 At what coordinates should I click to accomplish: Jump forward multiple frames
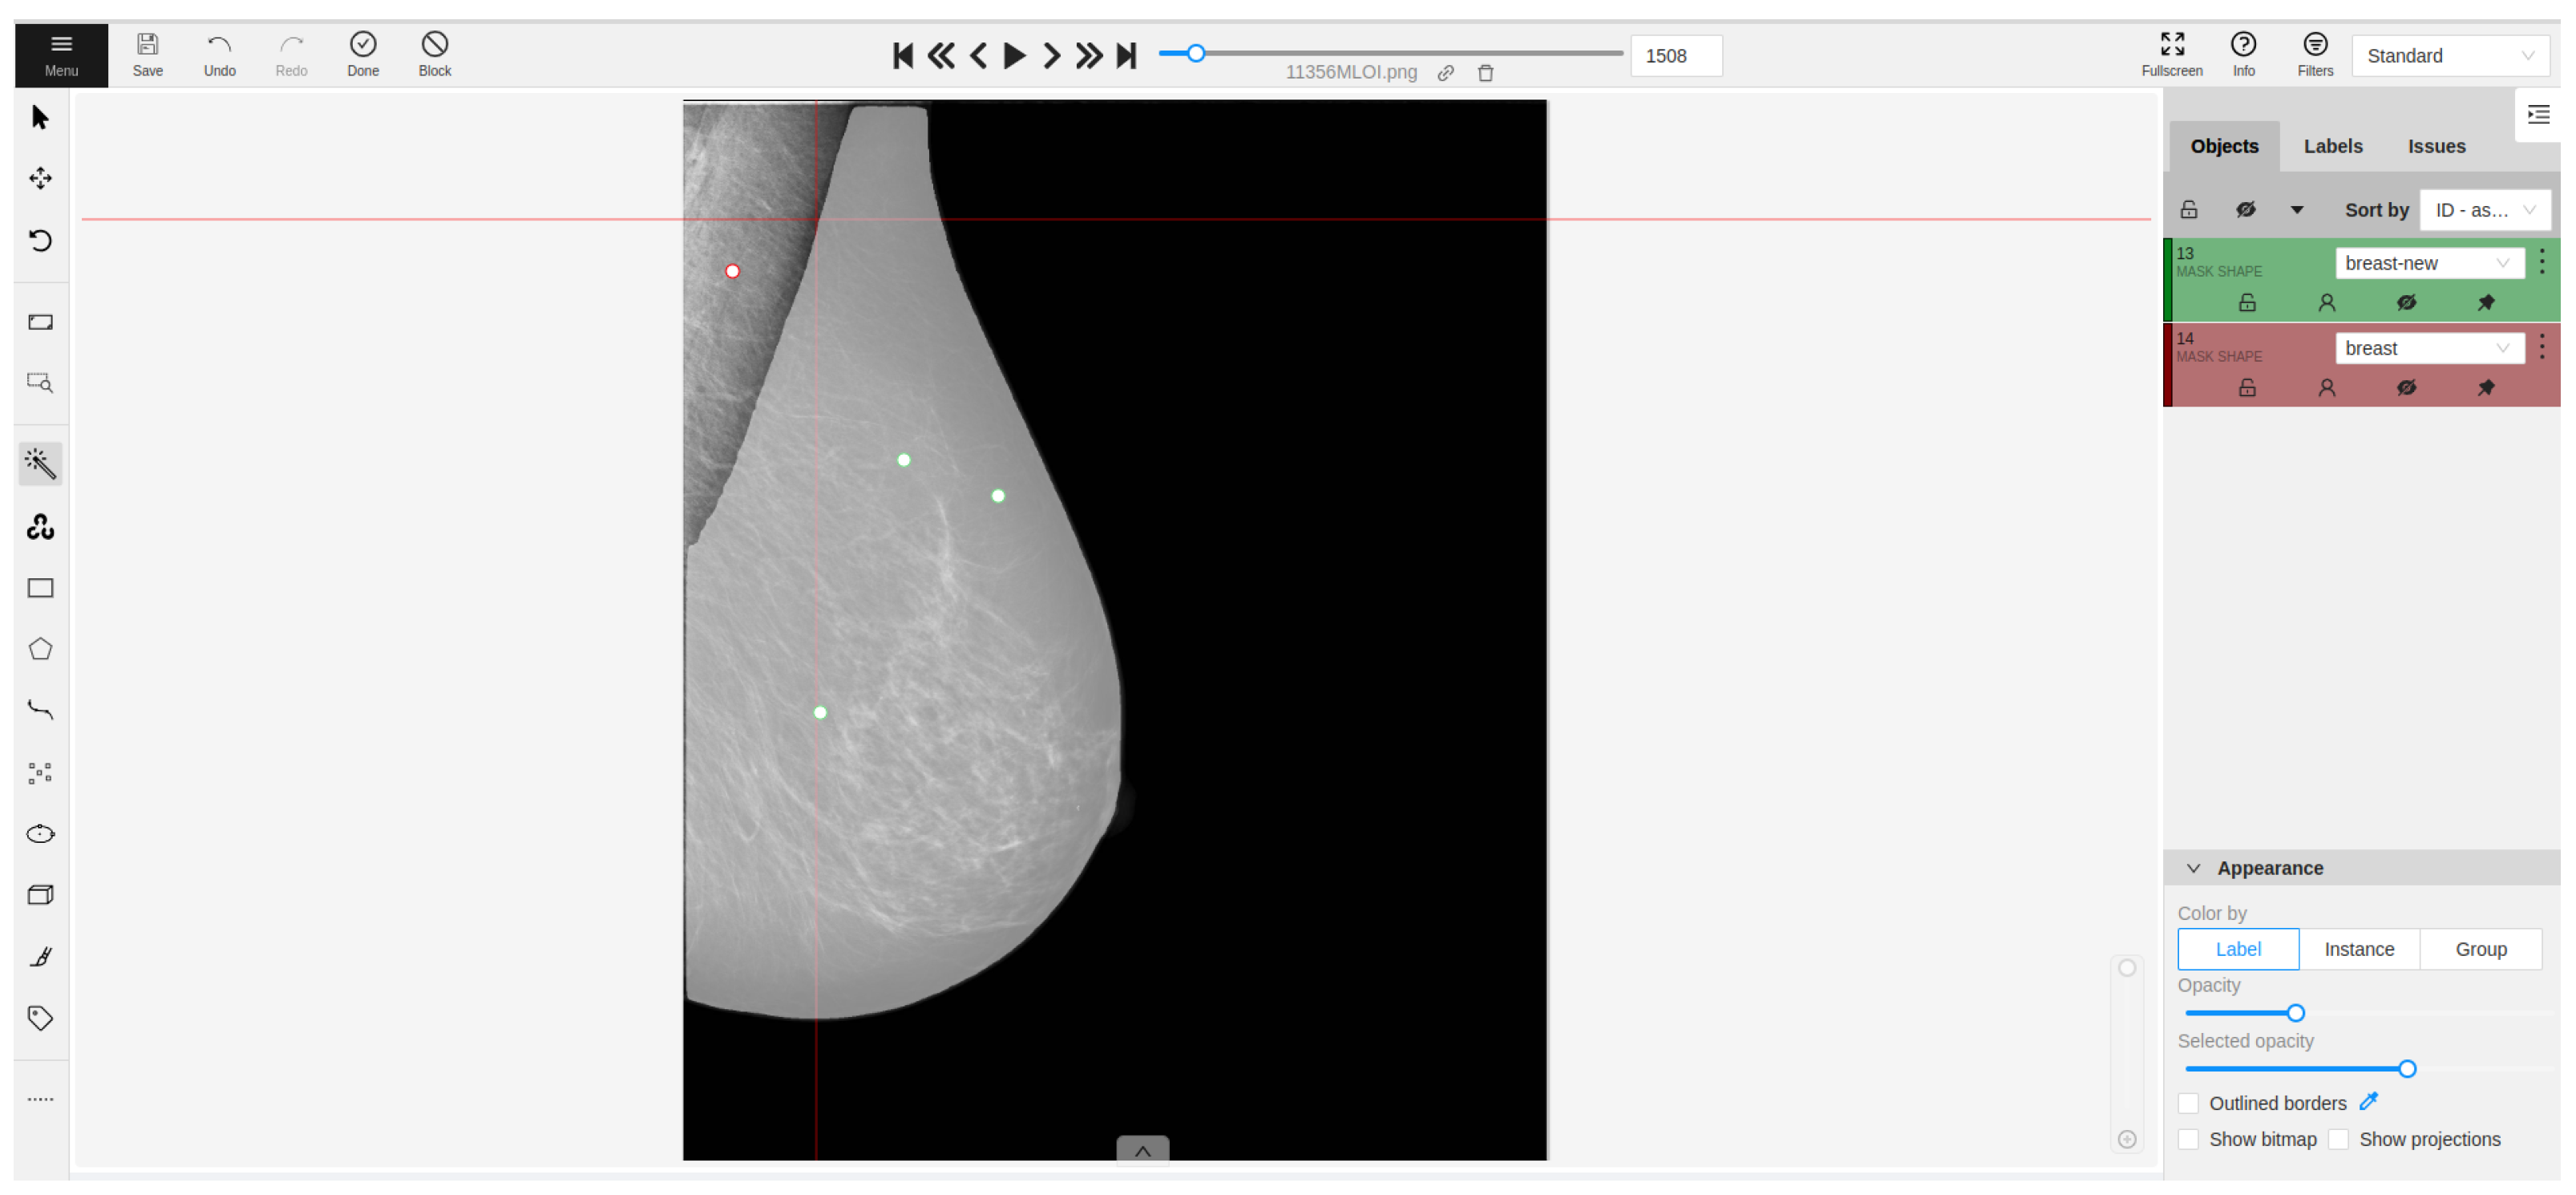pyautogui.click(x=1089, y=56)
